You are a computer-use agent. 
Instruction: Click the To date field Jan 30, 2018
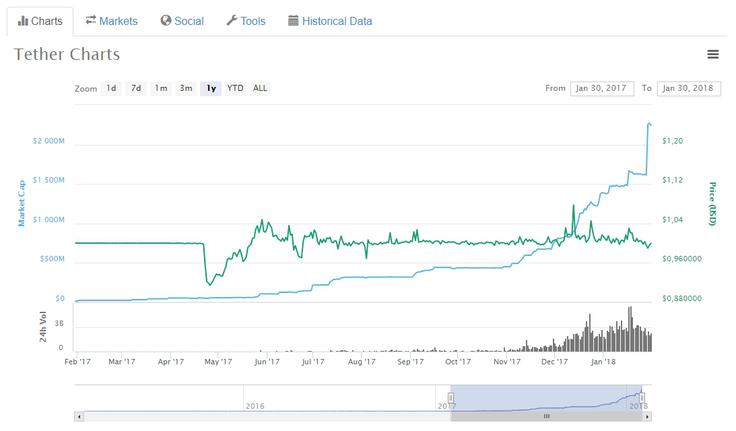pos(689,88)
